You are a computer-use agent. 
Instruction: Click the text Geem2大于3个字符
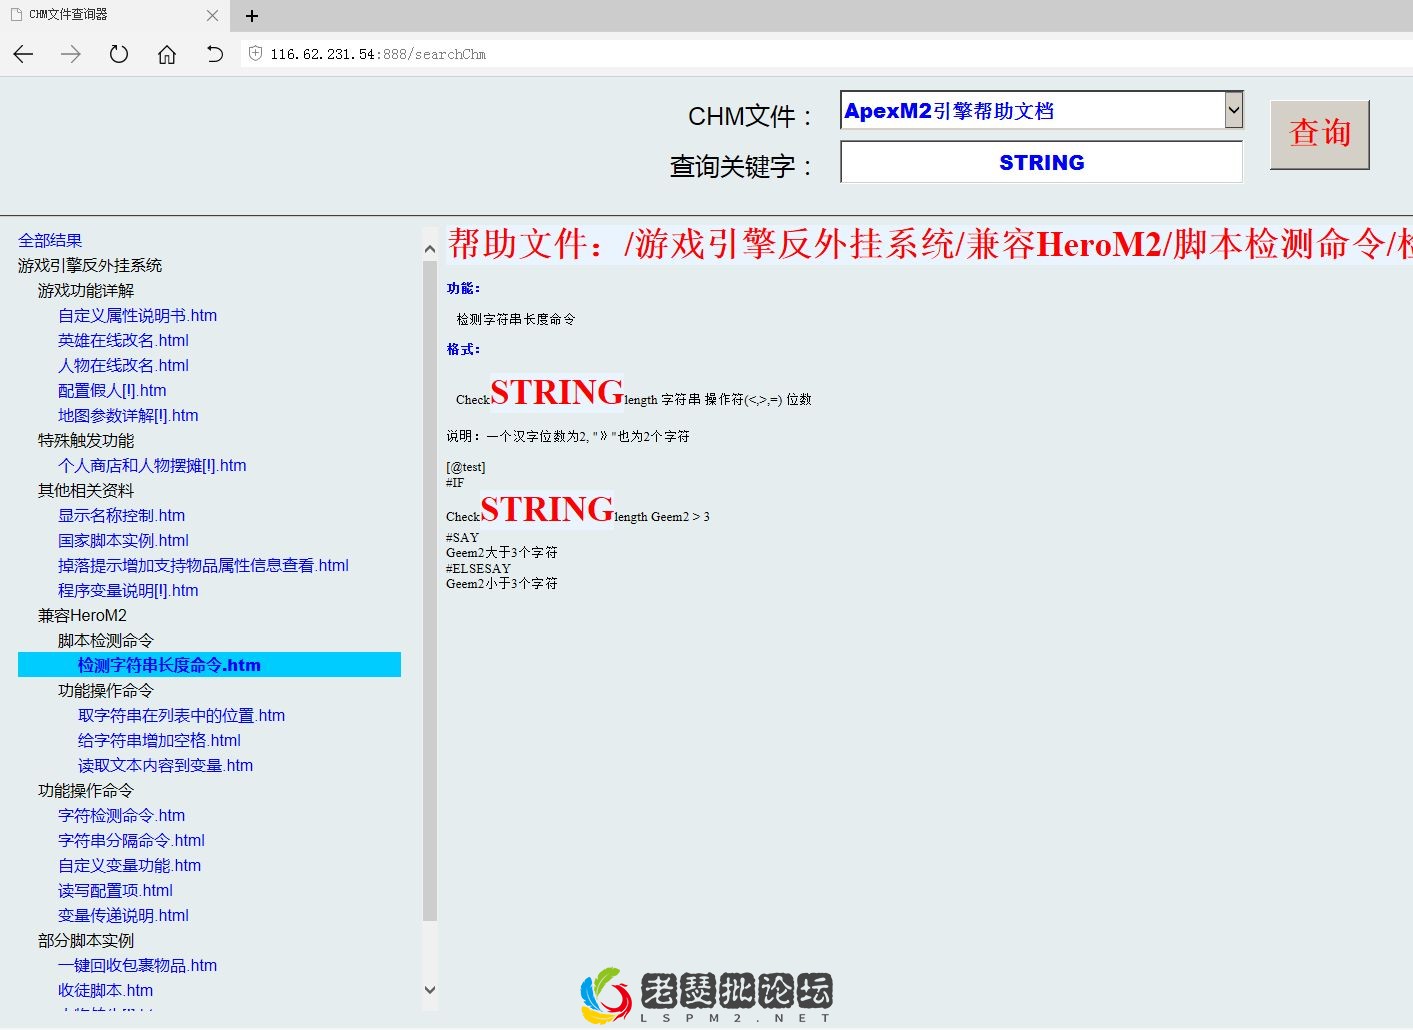pyautogui.click(x=502, y=552)
